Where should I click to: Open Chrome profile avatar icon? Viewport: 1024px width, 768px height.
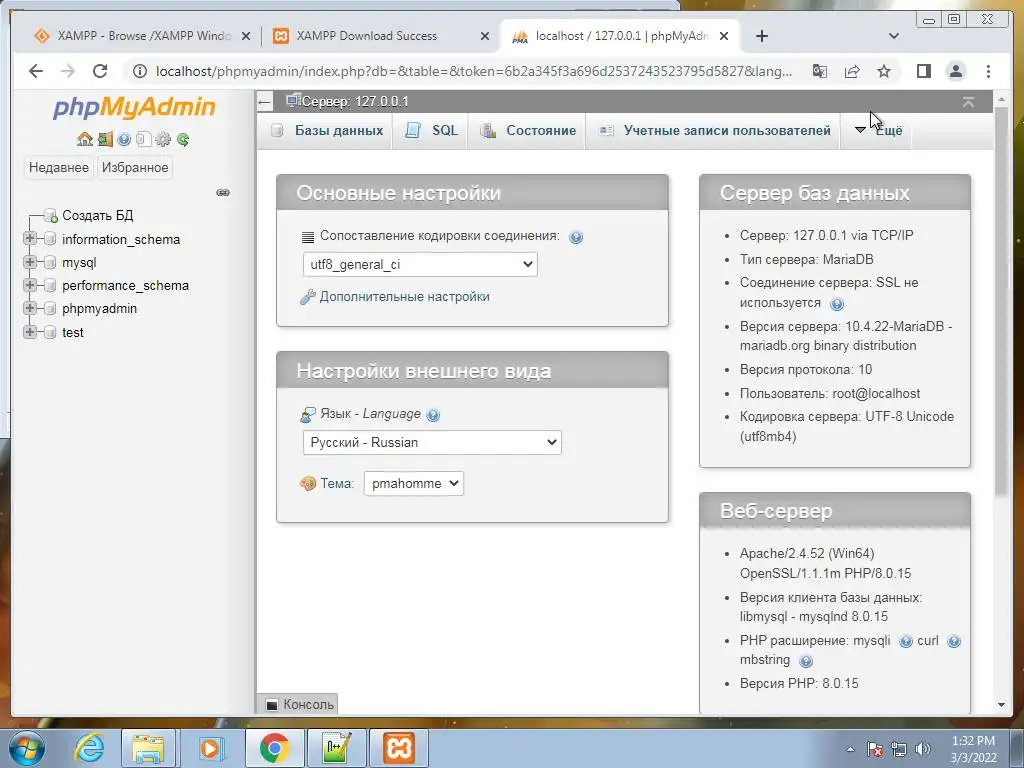[x=955, y=71]
